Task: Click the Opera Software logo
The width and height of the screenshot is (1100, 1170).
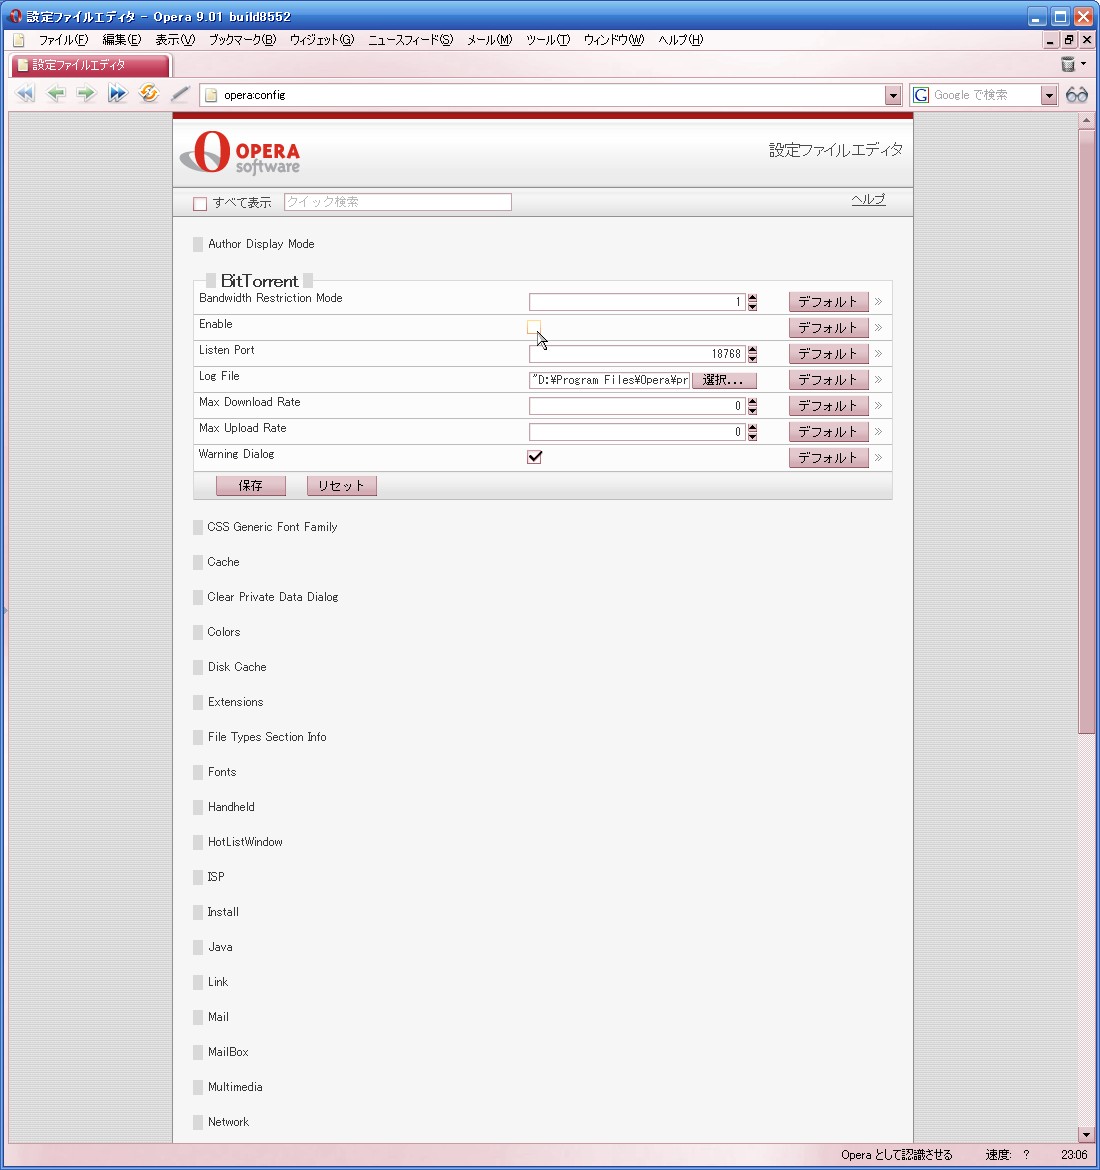Action: [240, 152]
